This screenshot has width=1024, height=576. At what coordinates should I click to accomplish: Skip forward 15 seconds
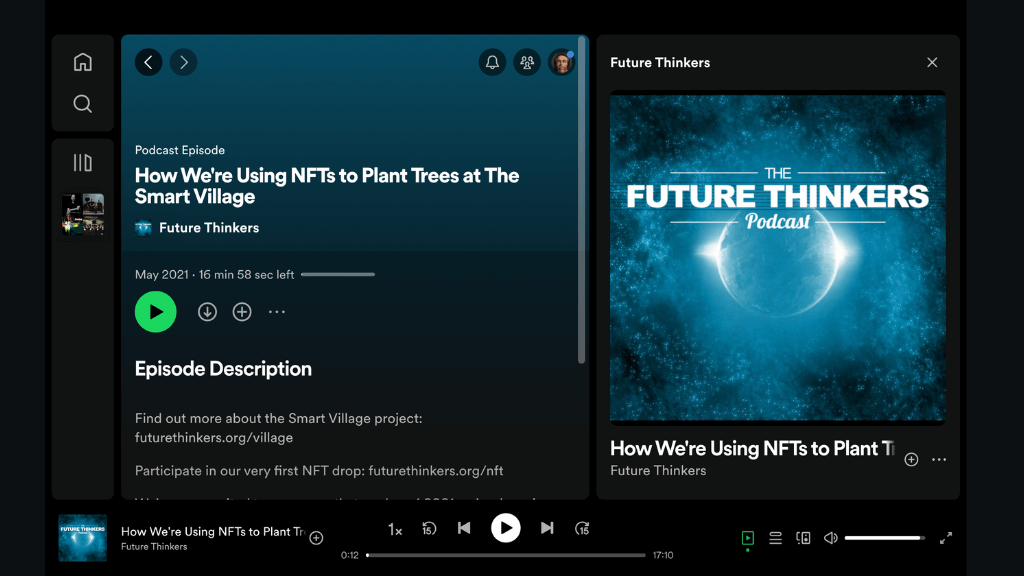[582, 528]
